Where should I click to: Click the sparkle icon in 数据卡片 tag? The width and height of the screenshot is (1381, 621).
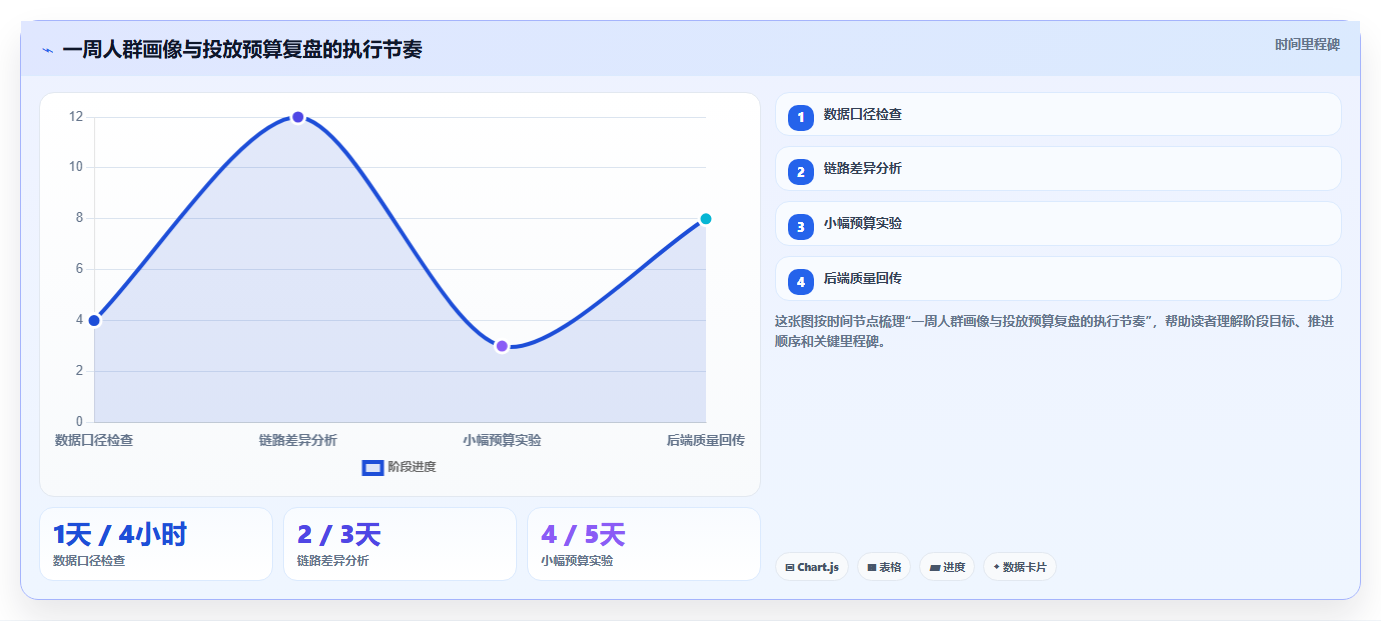pyautogui.click(x=997, y=567)
